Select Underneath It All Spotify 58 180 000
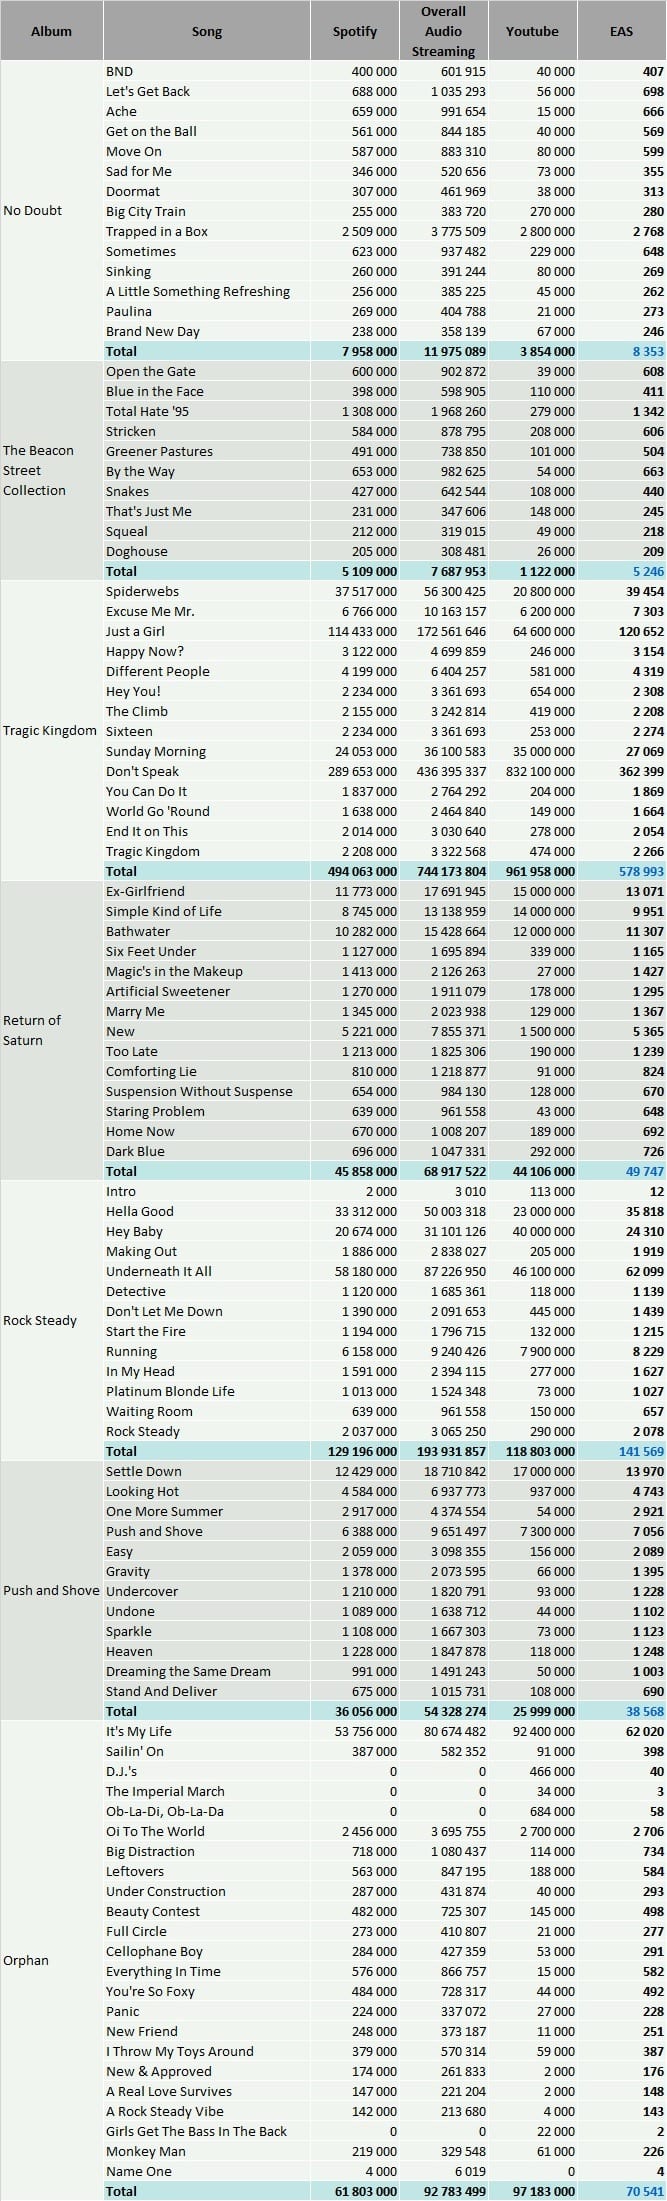Viewport: 667px width, 2201px height. point(364,1271)
